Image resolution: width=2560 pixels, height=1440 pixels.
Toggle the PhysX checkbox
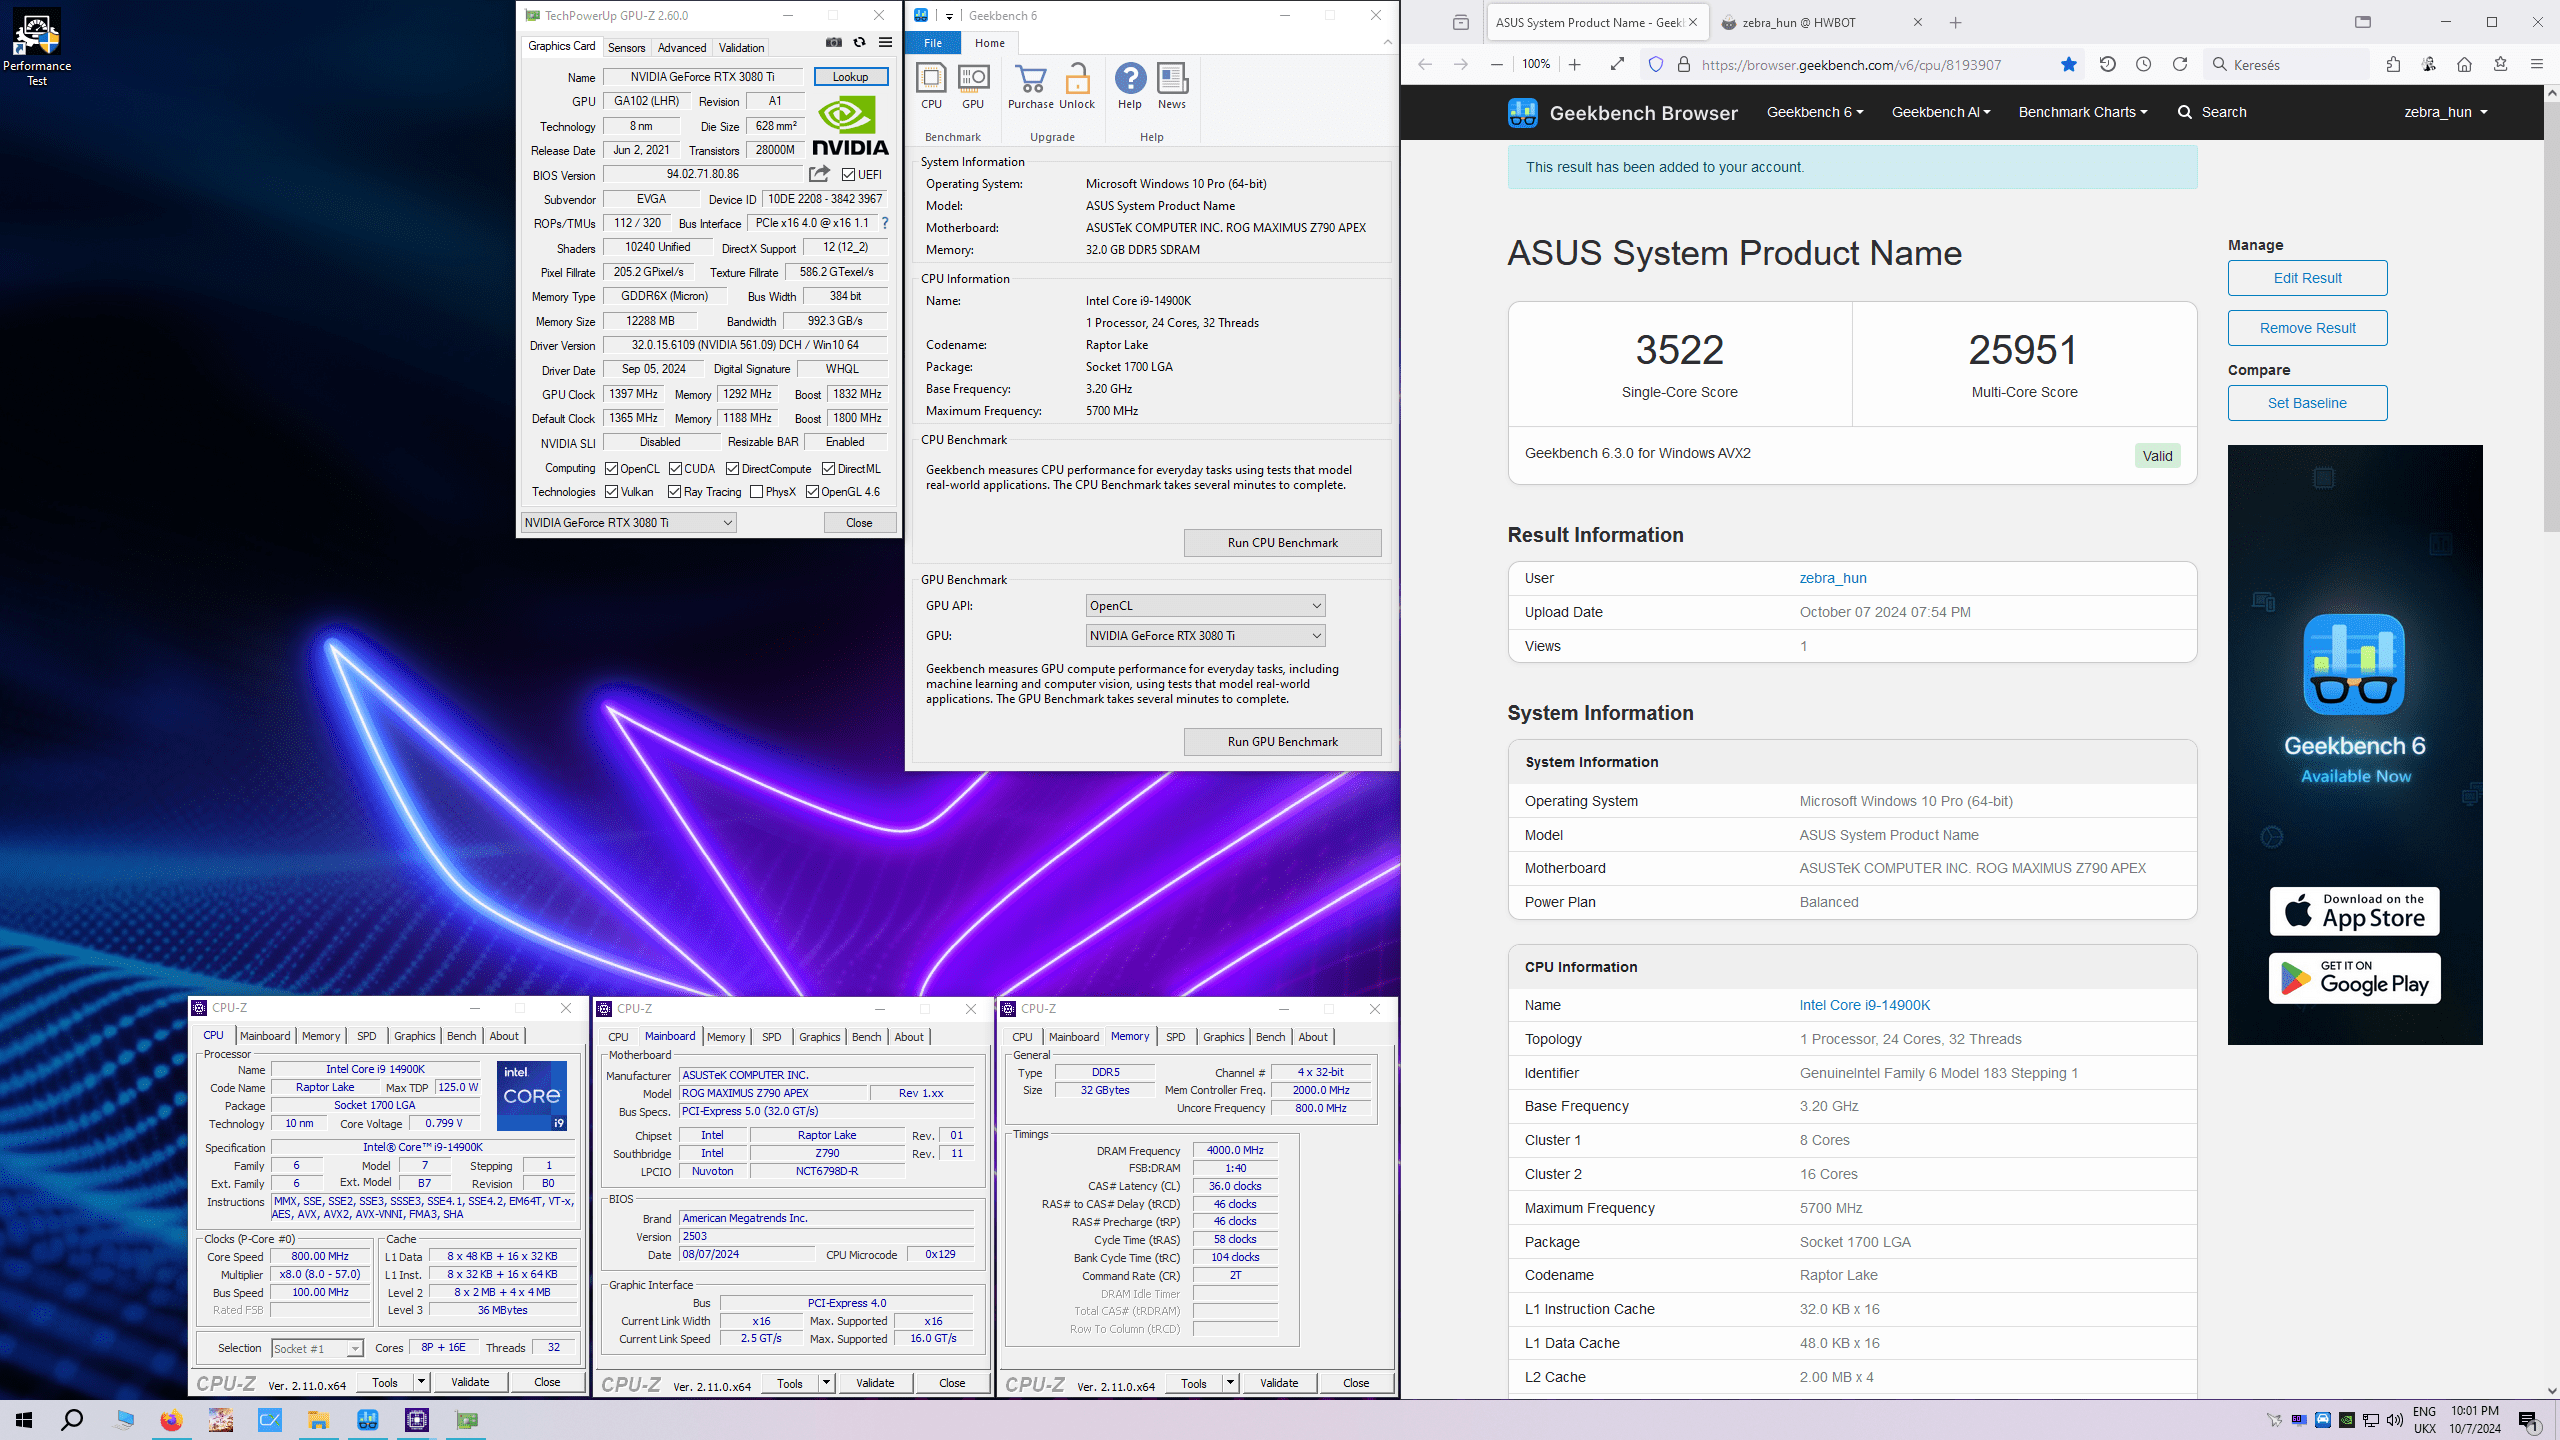[757, 492]
